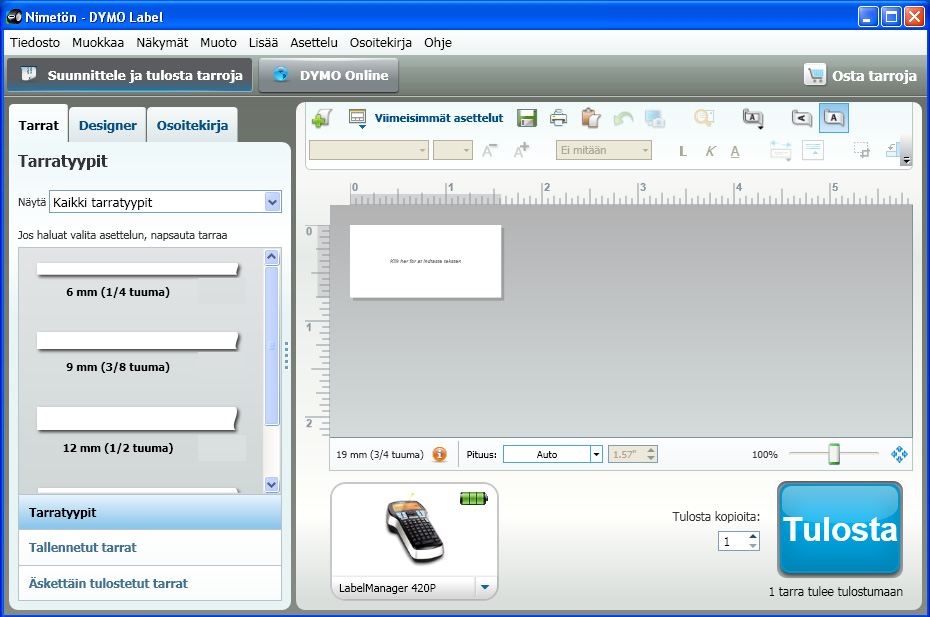Click the LabelManager 420P printer image
Screen dimensions: 930x617
coord(415,530)
